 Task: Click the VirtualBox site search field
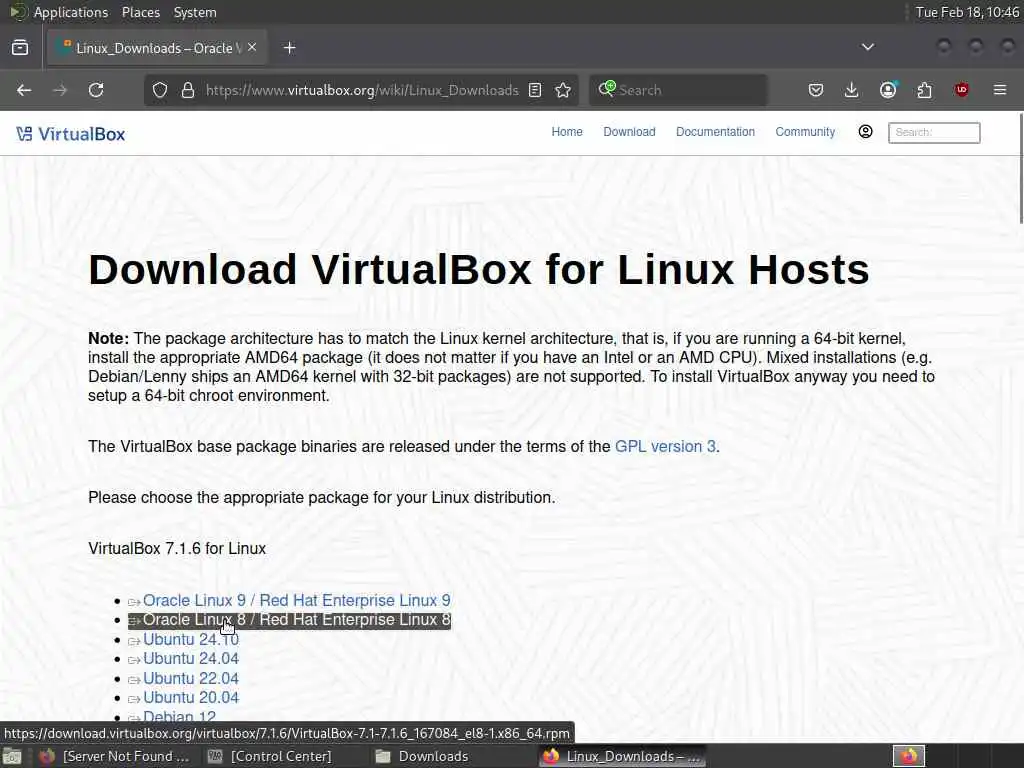(x=934, y=133)
